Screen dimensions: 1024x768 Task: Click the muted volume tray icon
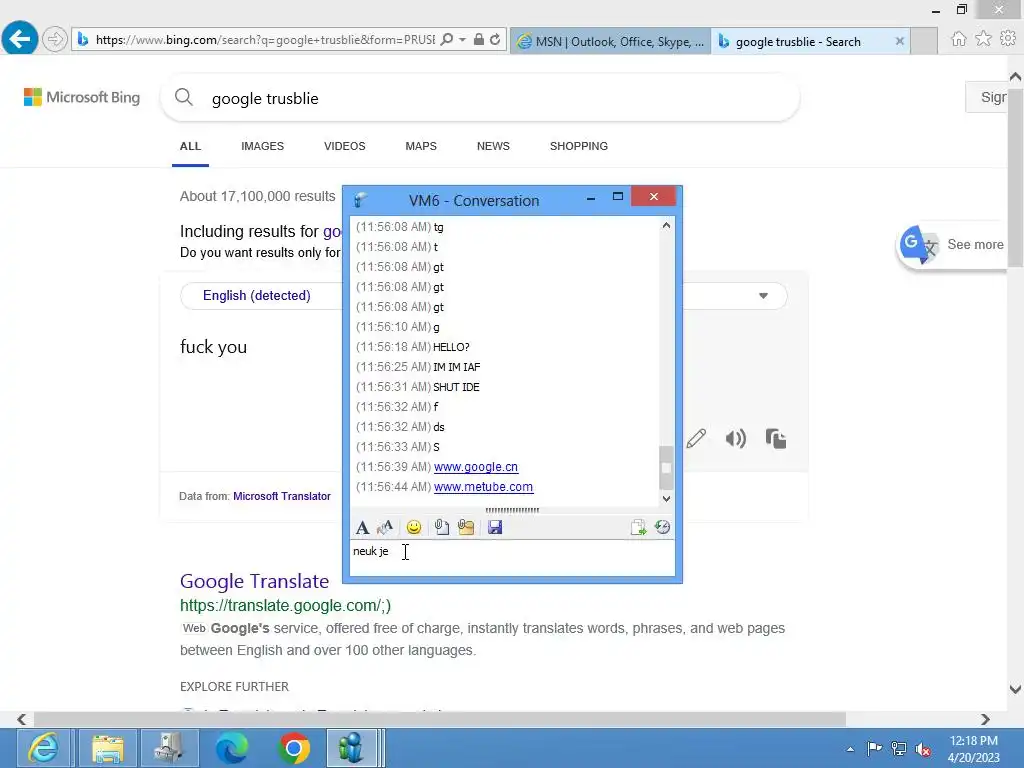pos(923,749)
